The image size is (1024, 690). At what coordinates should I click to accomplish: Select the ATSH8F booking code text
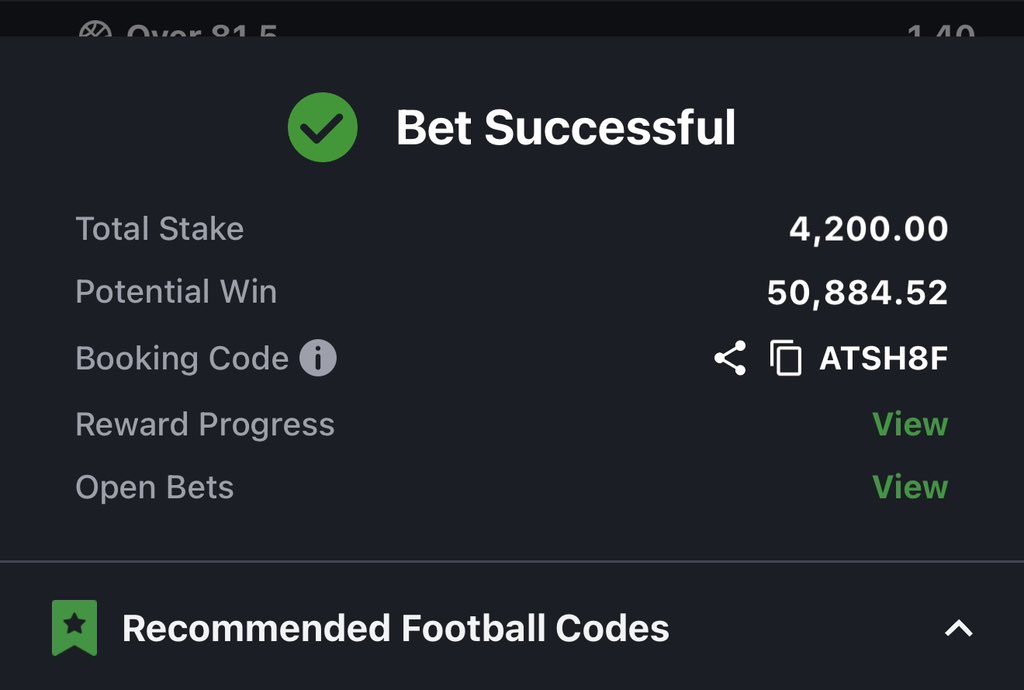pos(883,358)
